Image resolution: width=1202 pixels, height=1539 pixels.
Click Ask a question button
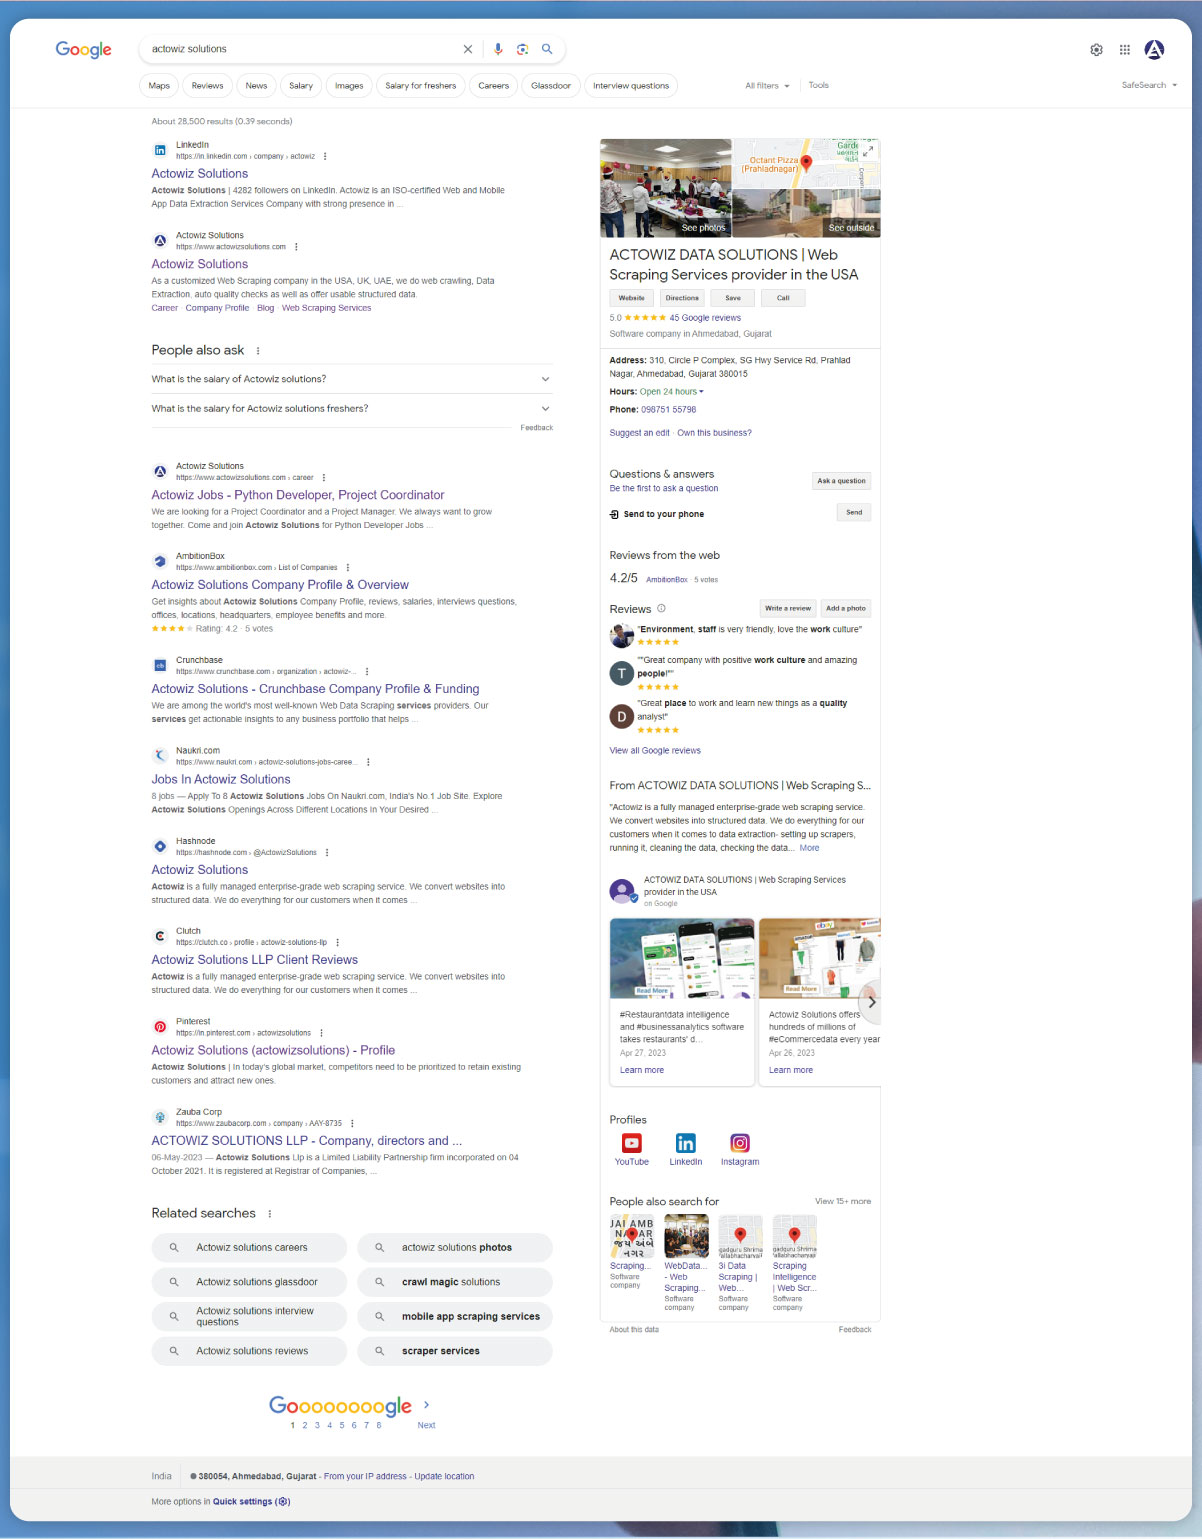pos(842,481)
